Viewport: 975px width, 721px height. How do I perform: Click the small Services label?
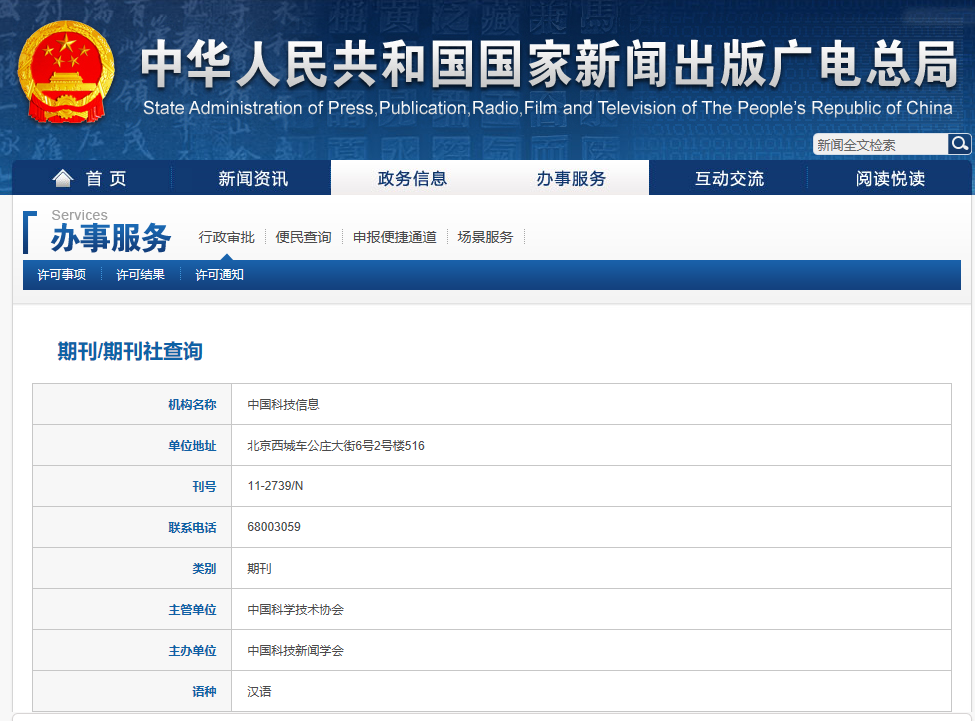80,215
